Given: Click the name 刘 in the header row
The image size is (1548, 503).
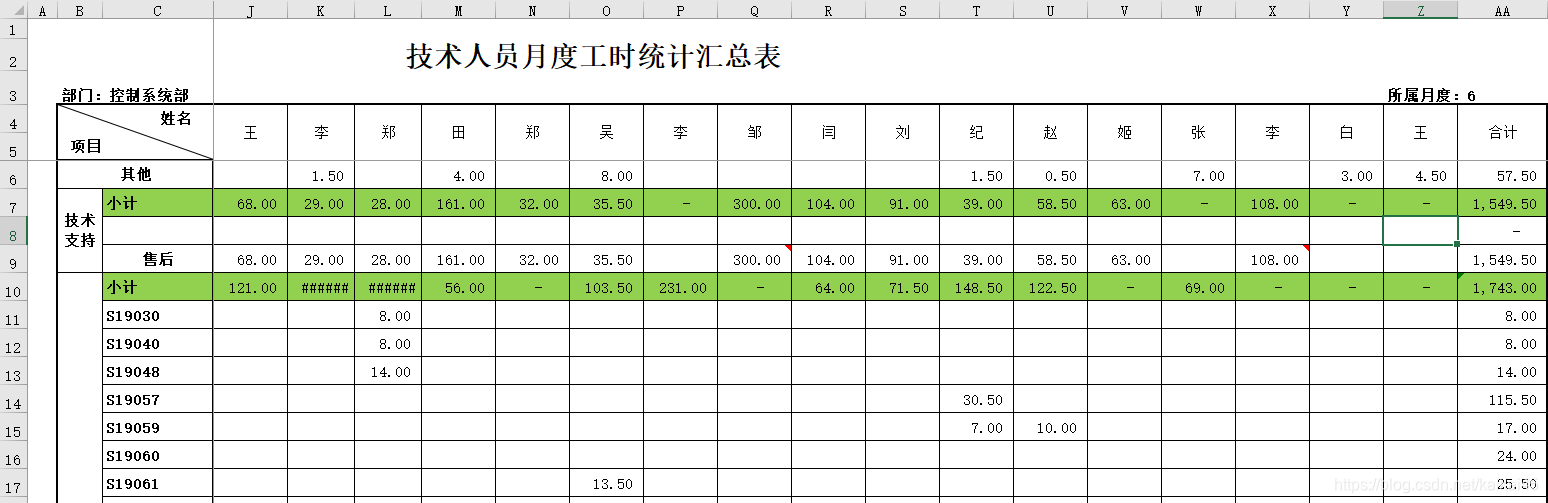Looking at the screenshot, I should [x=902, y=132].
